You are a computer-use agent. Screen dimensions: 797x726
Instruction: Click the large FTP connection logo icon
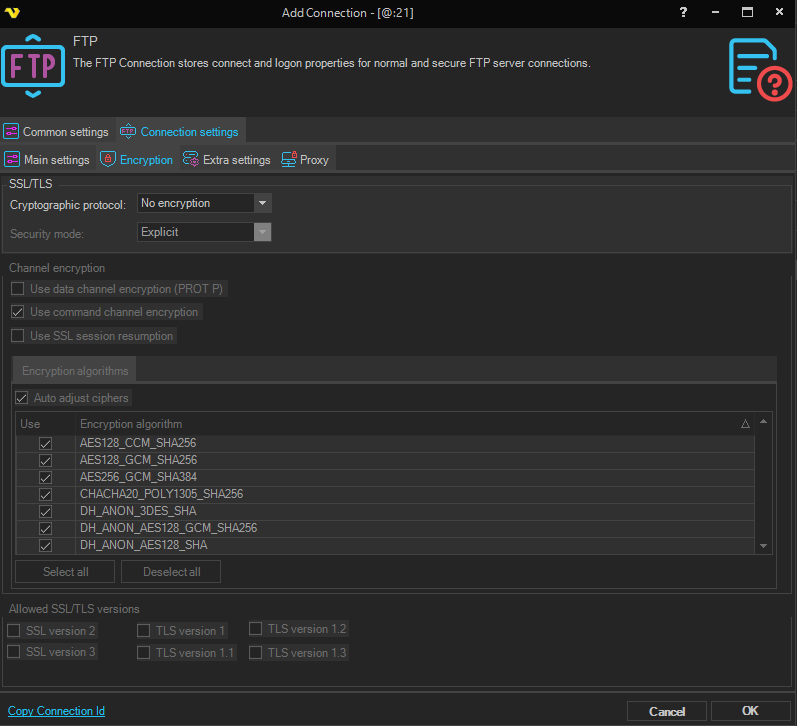33,66
